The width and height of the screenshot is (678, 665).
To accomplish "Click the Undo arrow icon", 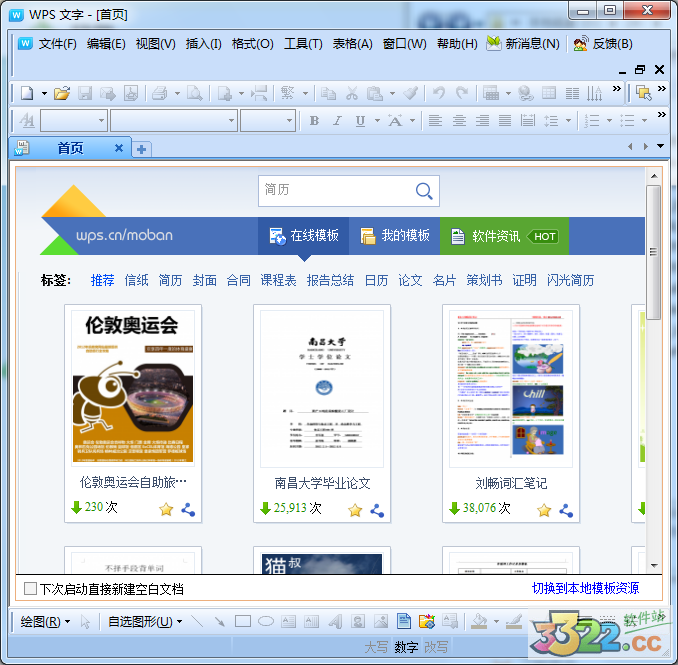I will 439,93.
